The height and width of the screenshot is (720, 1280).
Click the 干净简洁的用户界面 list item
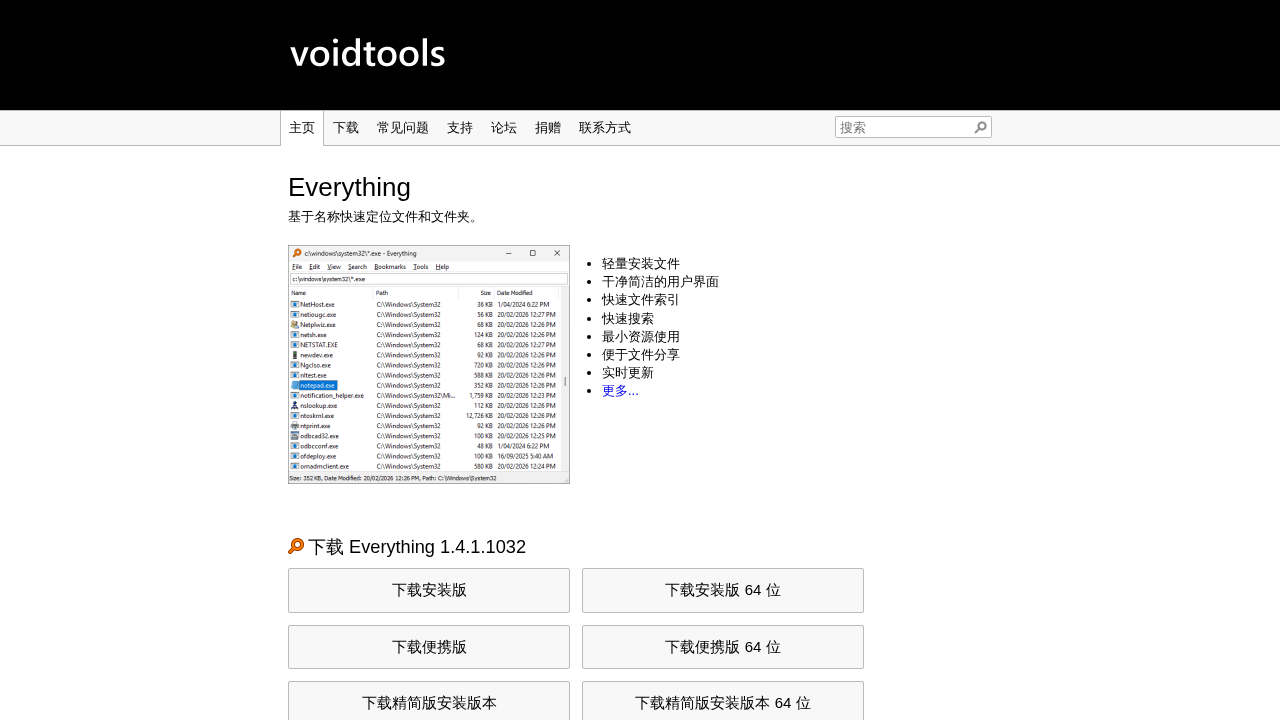660,282
